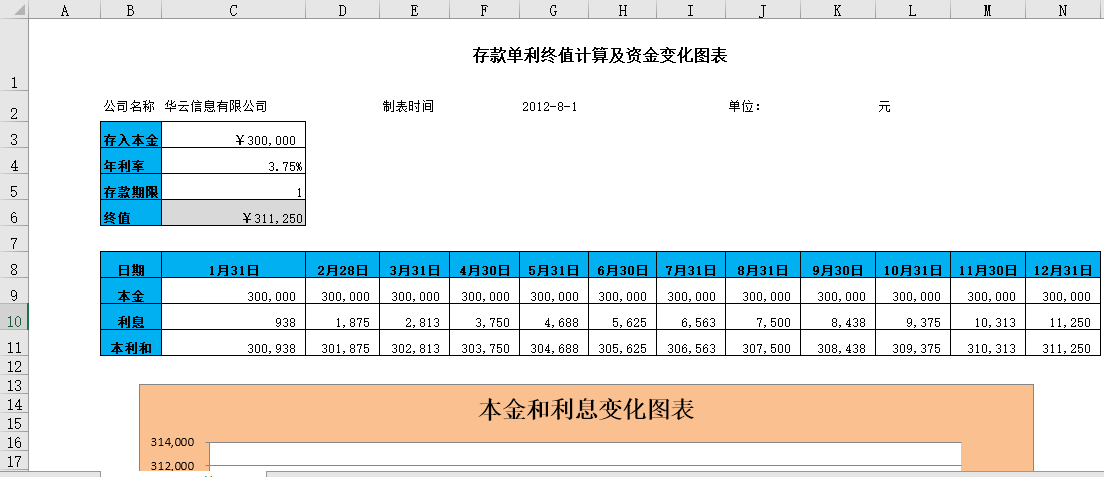Click the spreadsheet title 存款单利终值计算及资金变化图表

599,56
